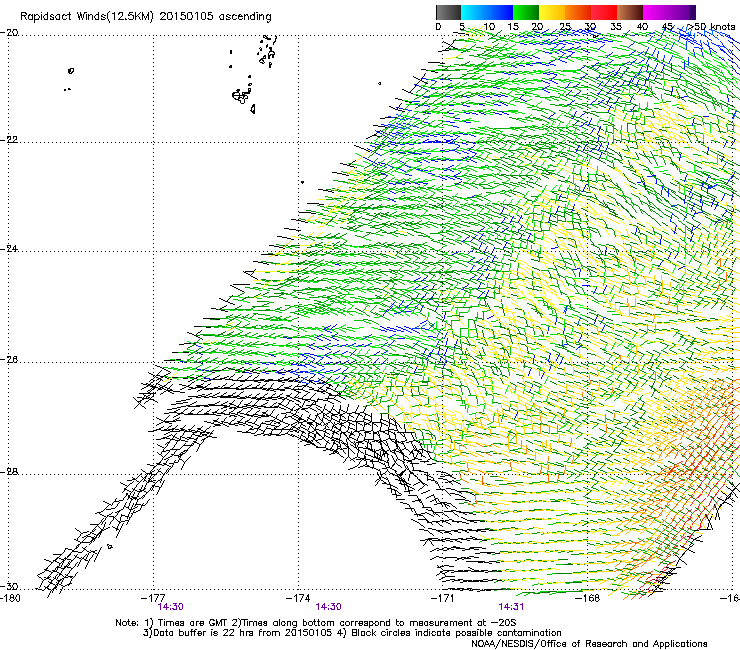This screenshot has width=740, height=650.
Task: Click the green 15-20 knots legend swatch
Action: 526,12
